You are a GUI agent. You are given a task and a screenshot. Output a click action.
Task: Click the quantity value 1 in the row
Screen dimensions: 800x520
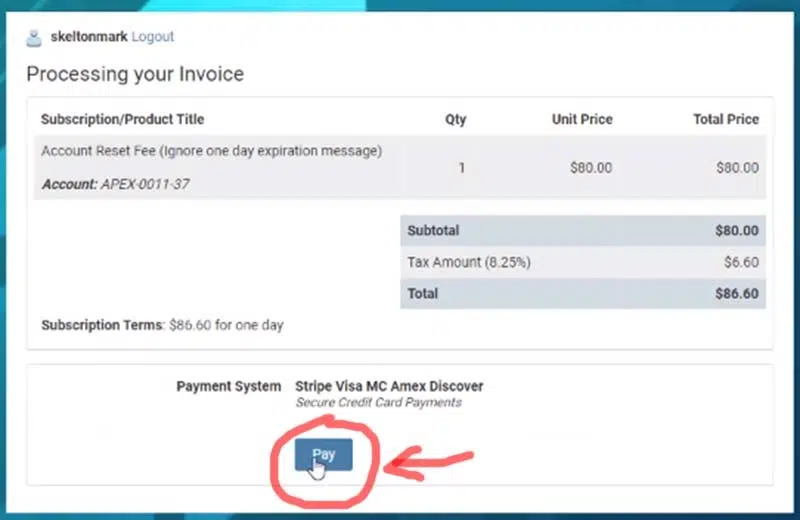pos(462,168)
